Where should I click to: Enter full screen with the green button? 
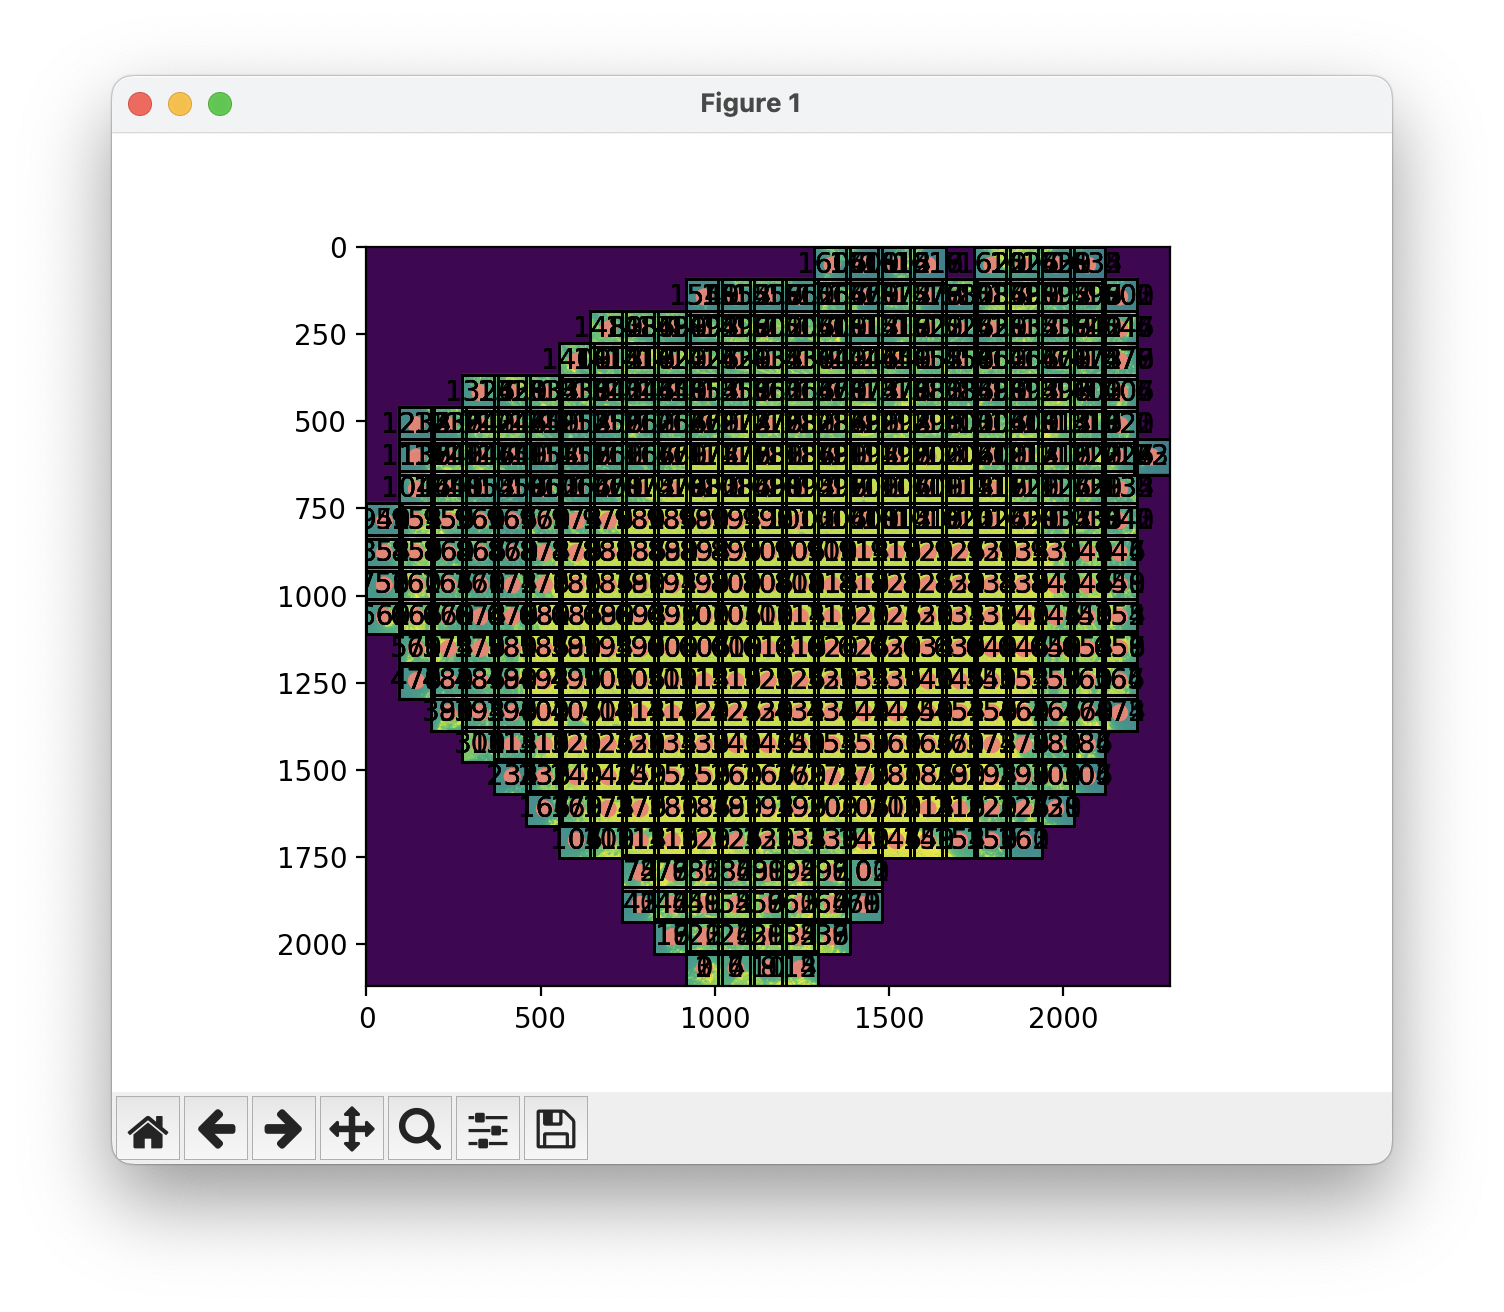221,103
